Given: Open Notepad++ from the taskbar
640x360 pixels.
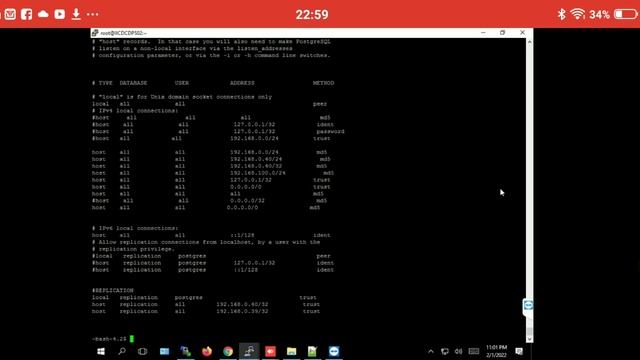Looking at the screenshot, I should (312, 351).
